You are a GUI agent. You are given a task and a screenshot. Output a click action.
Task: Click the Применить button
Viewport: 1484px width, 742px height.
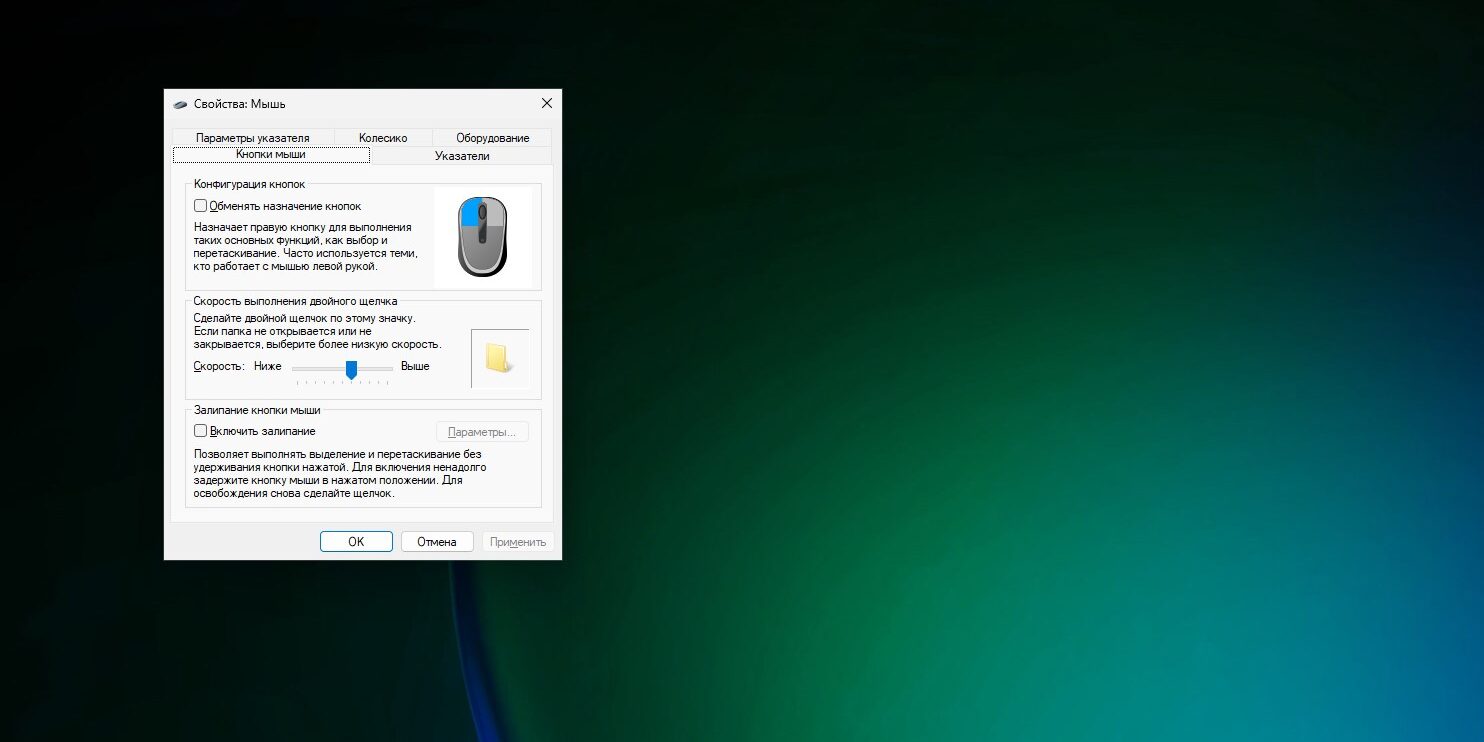pyautogui.click(x=517, y=542)
